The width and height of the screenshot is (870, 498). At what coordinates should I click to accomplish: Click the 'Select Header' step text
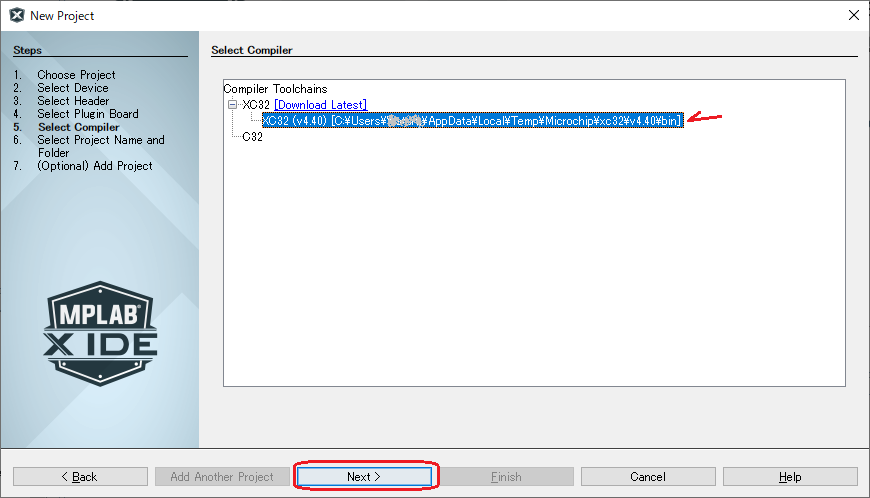73,101
